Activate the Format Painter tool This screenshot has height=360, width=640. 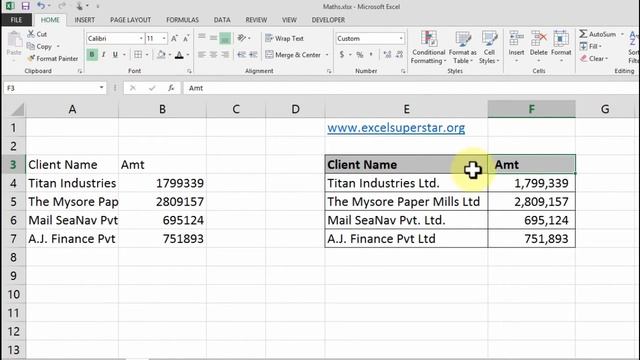pos(52,59)
